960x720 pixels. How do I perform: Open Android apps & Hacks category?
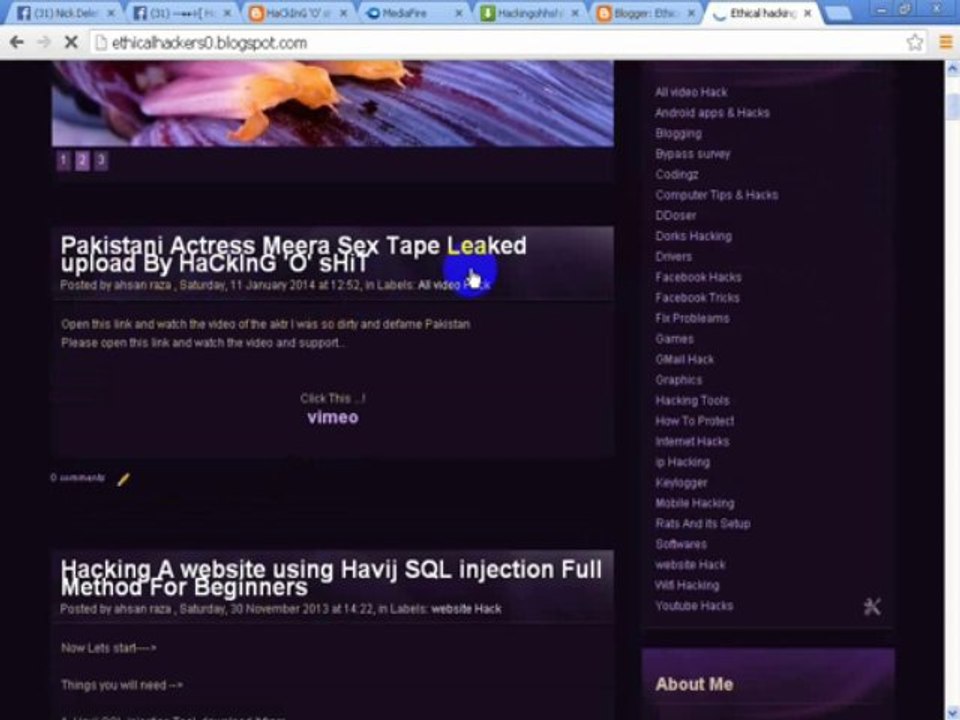712,113
